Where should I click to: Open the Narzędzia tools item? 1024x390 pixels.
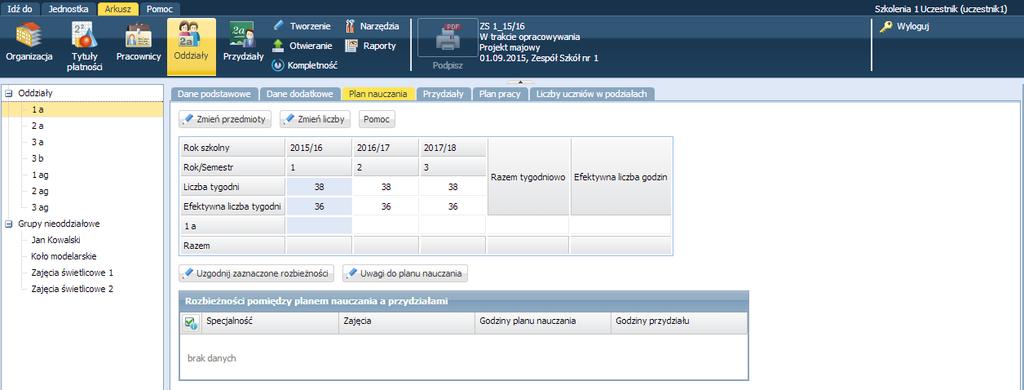372,26
